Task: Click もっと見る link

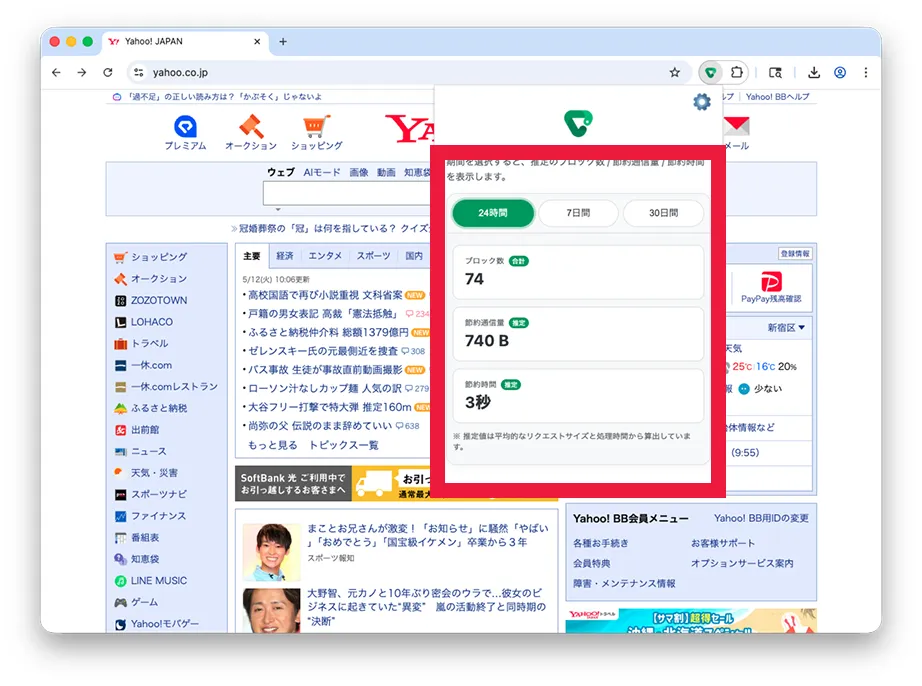Action: click(x=272, y=446)
